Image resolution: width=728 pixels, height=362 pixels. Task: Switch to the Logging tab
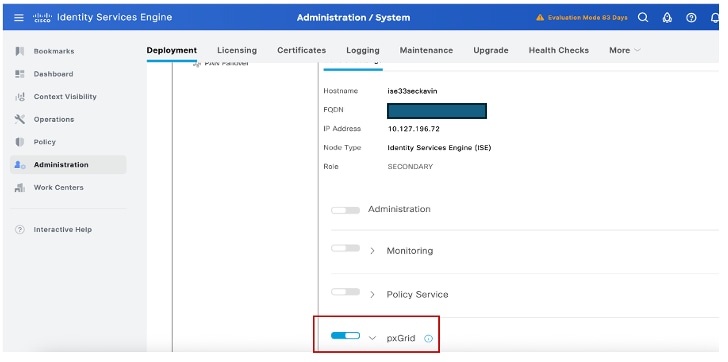point(363,50)
